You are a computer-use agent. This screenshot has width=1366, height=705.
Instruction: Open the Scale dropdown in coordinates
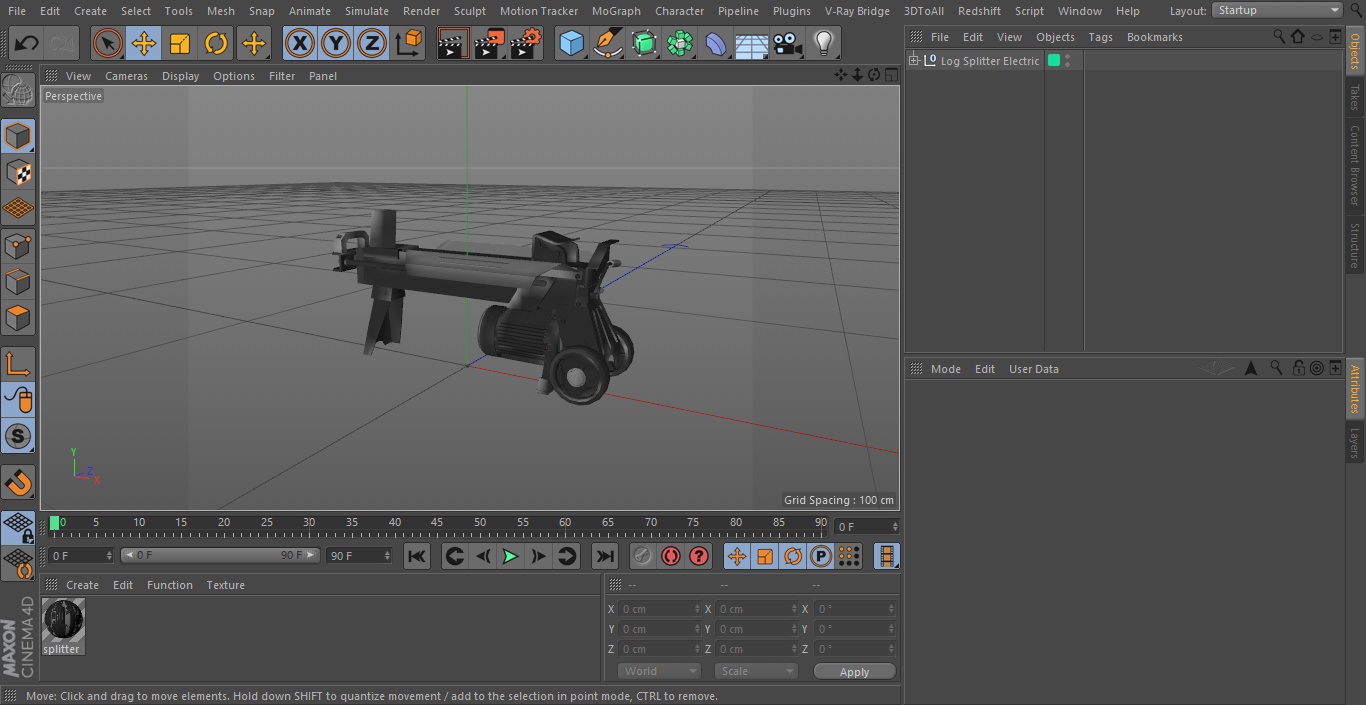[756, 671]
